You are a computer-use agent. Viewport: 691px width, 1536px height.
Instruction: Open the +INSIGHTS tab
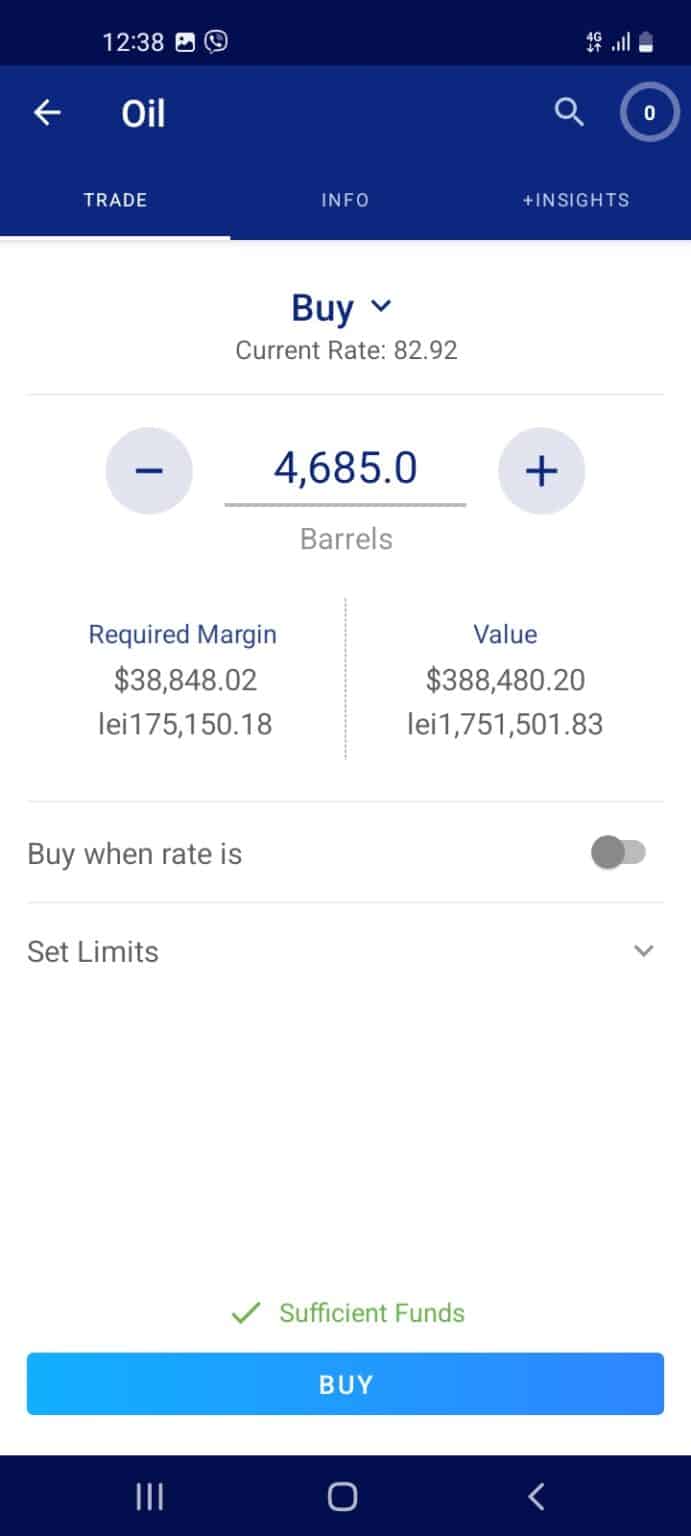coord(576,200)
